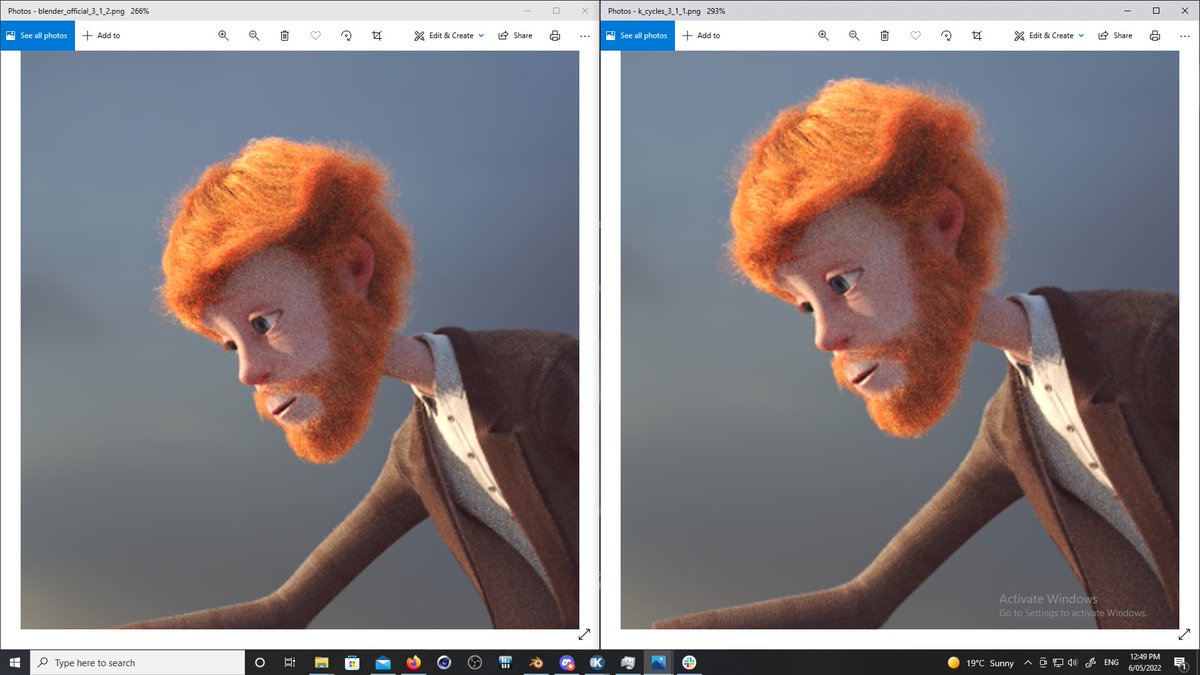Image resolution: width=1200 pixels, height=675 pixels.
Task: Click the blender_official rendered image
Action: [x=300, y=340]
